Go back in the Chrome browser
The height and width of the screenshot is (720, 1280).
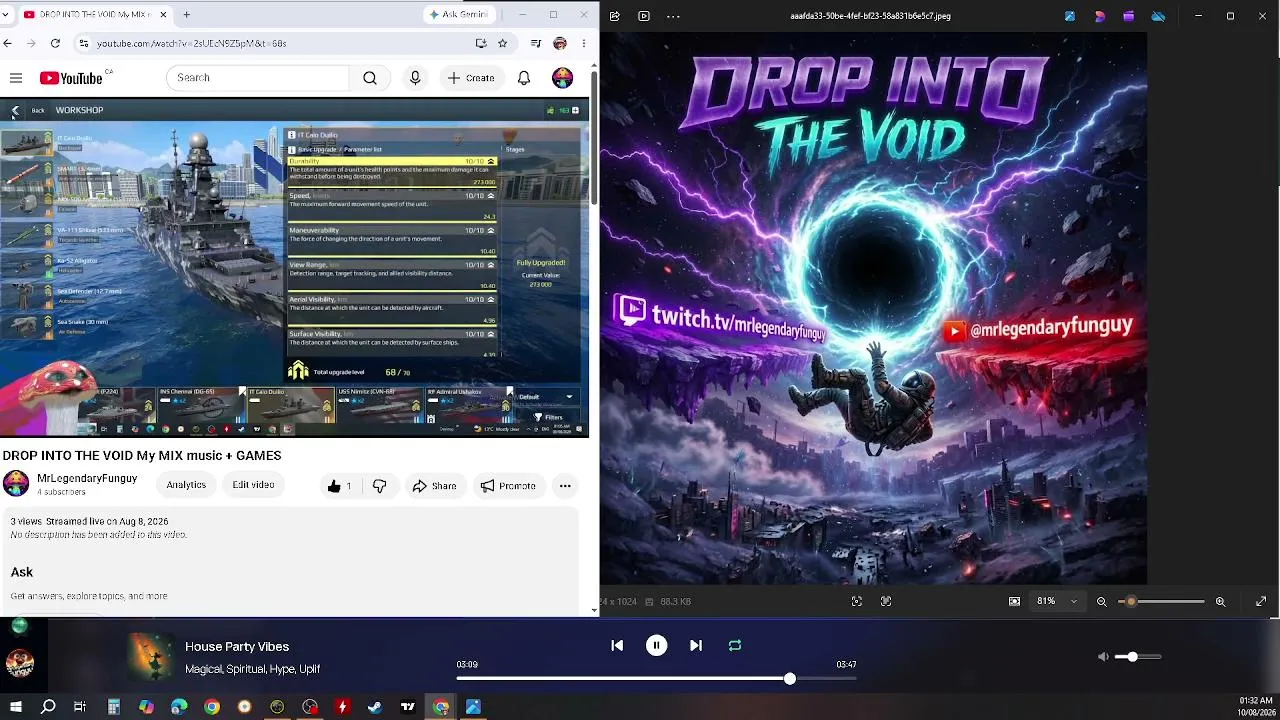tap(8, 43)
